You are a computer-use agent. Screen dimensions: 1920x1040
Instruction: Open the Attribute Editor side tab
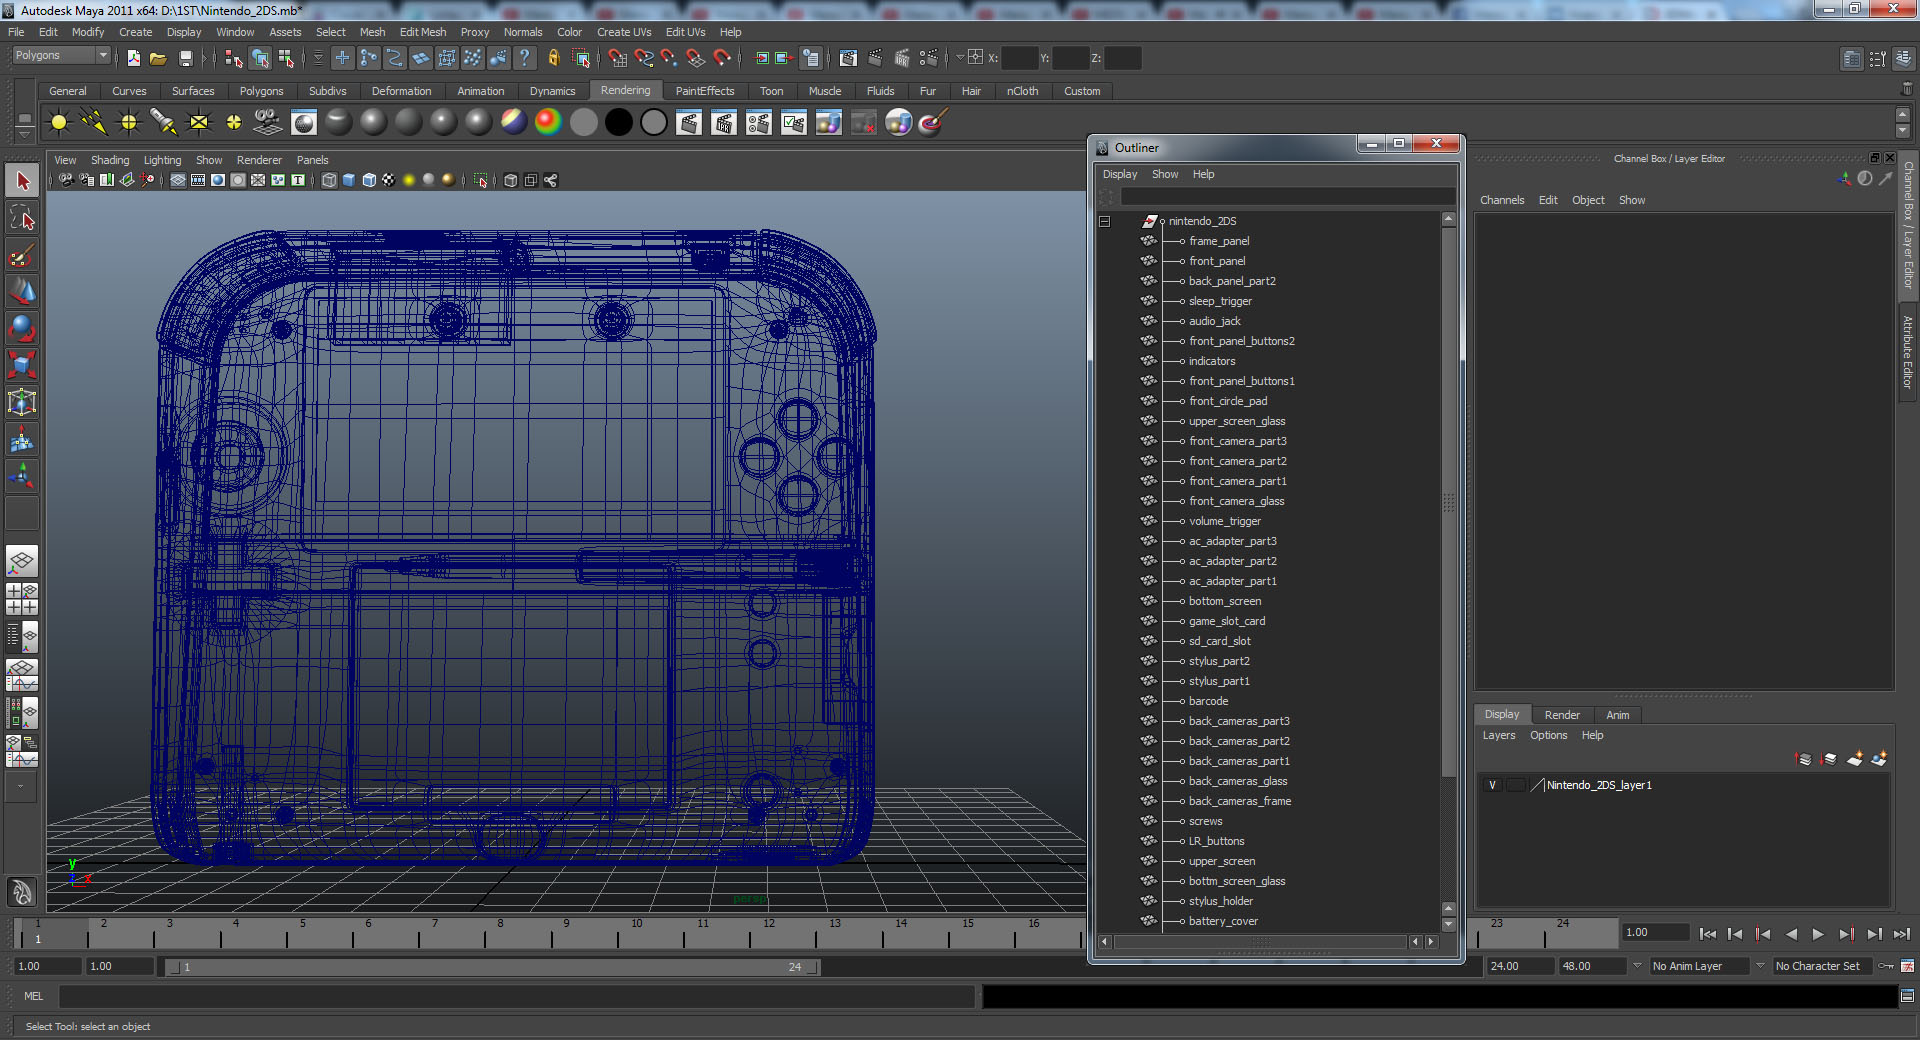pos(1907,352)
